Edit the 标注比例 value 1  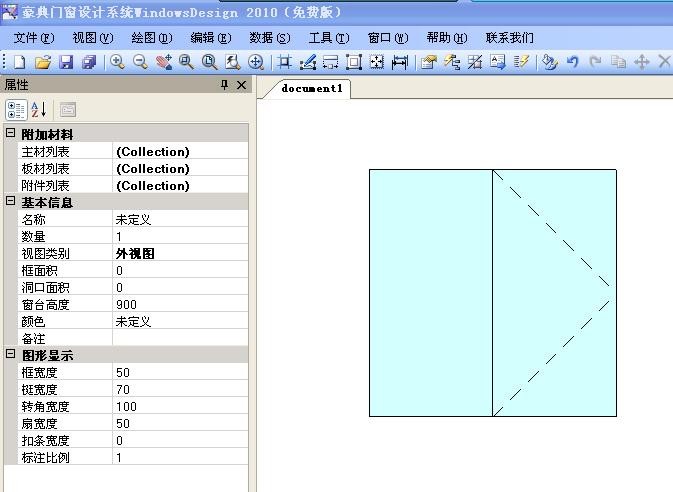pyautogui.click(x=180, y=458)
